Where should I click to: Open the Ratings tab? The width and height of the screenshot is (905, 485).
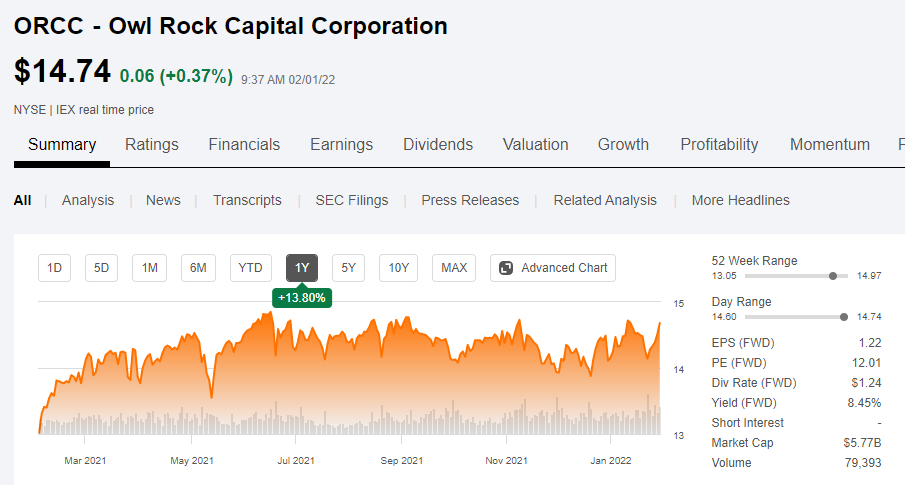152,144
